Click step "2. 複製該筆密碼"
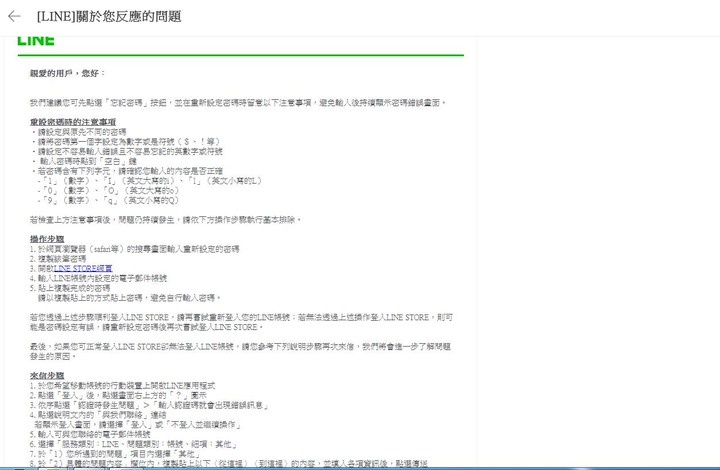The image size is (720, 470). pyautogui.click(x=58, y=259)
